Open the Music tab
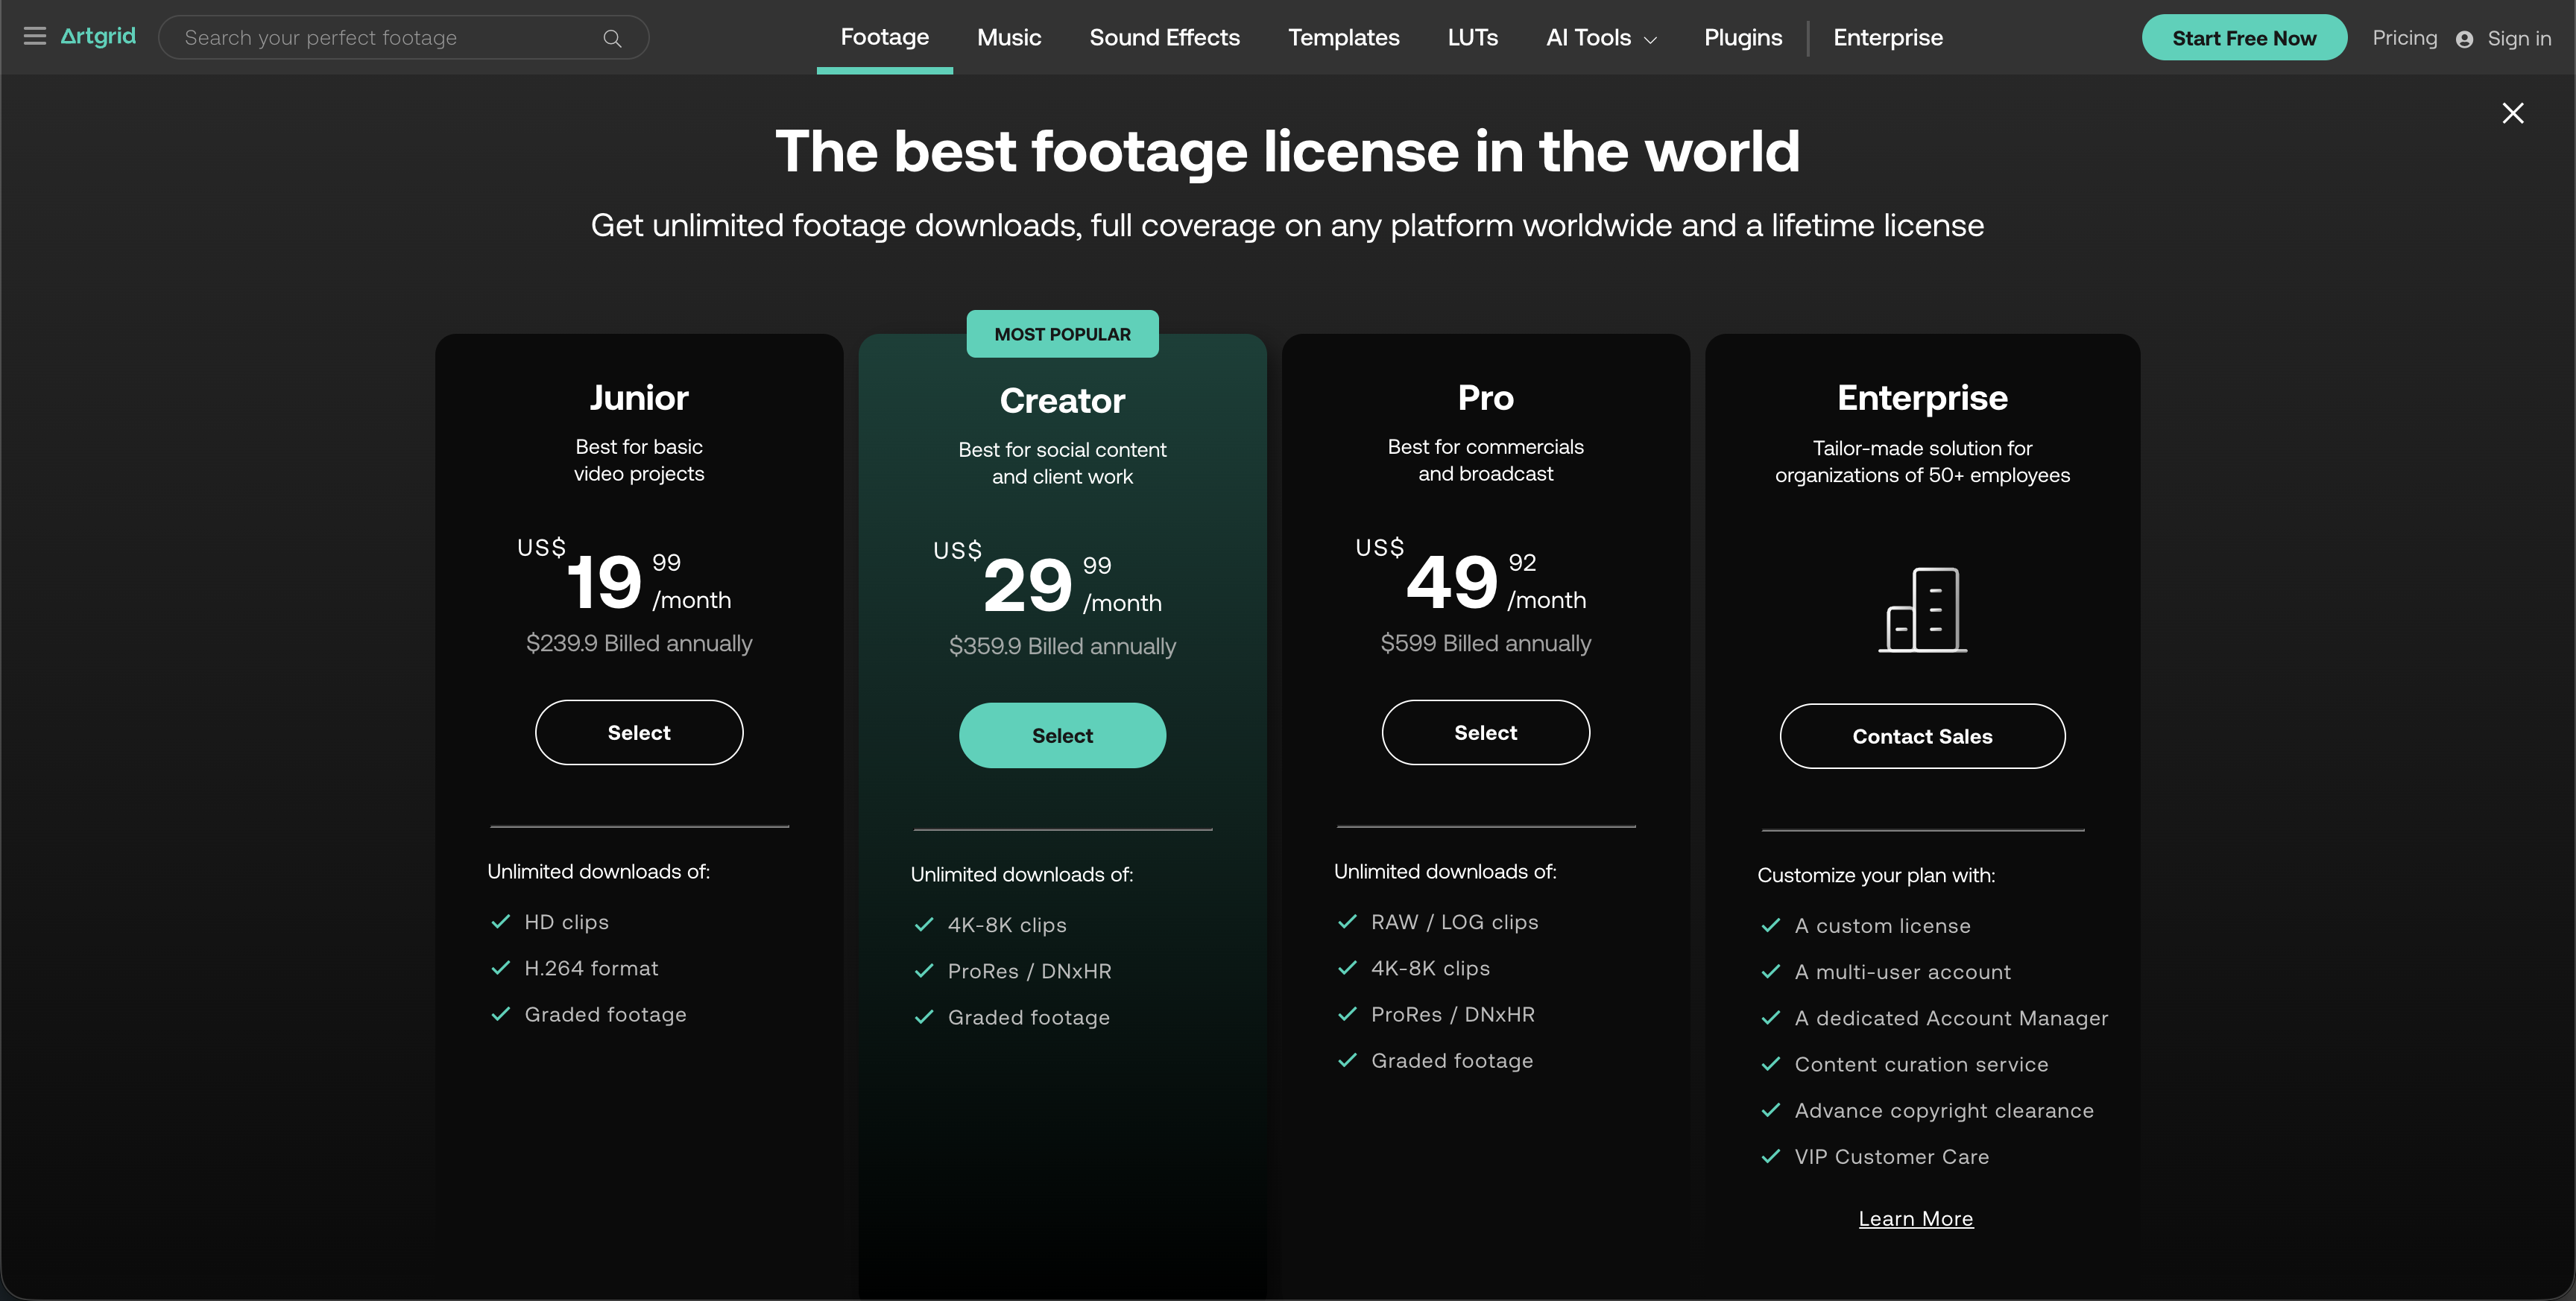The width and height of the screenshot is (2576, 1301). (x=1009, y=37)
